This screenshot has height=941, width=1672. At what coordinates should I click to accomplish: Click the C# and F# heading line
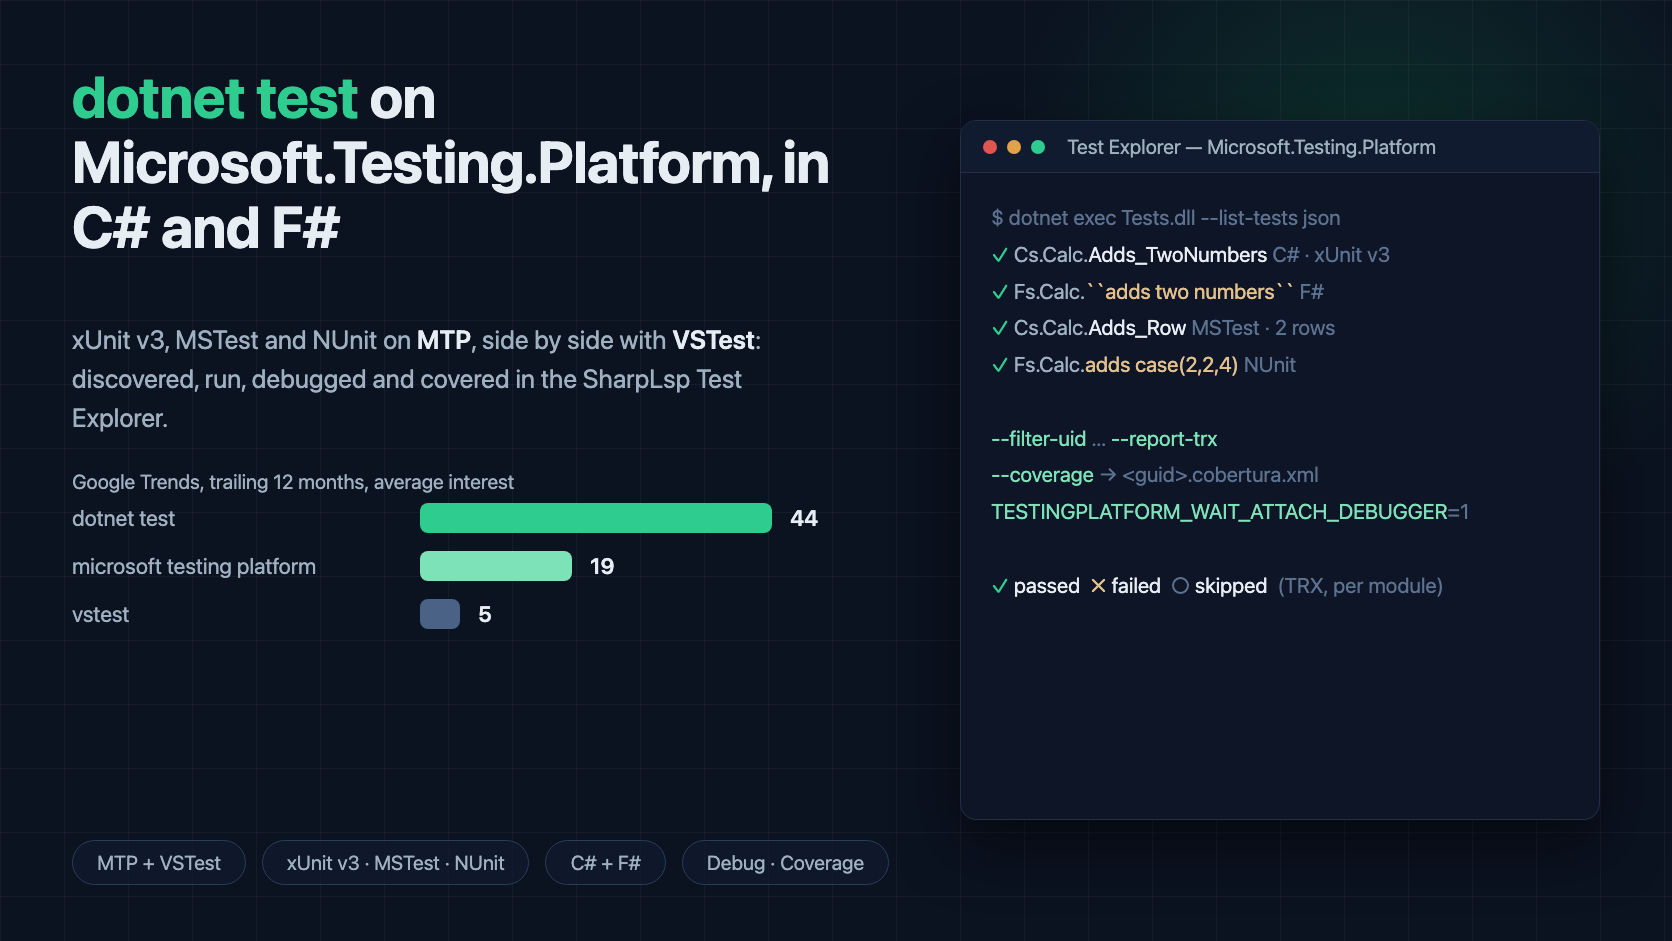click(x=206, y=228)
